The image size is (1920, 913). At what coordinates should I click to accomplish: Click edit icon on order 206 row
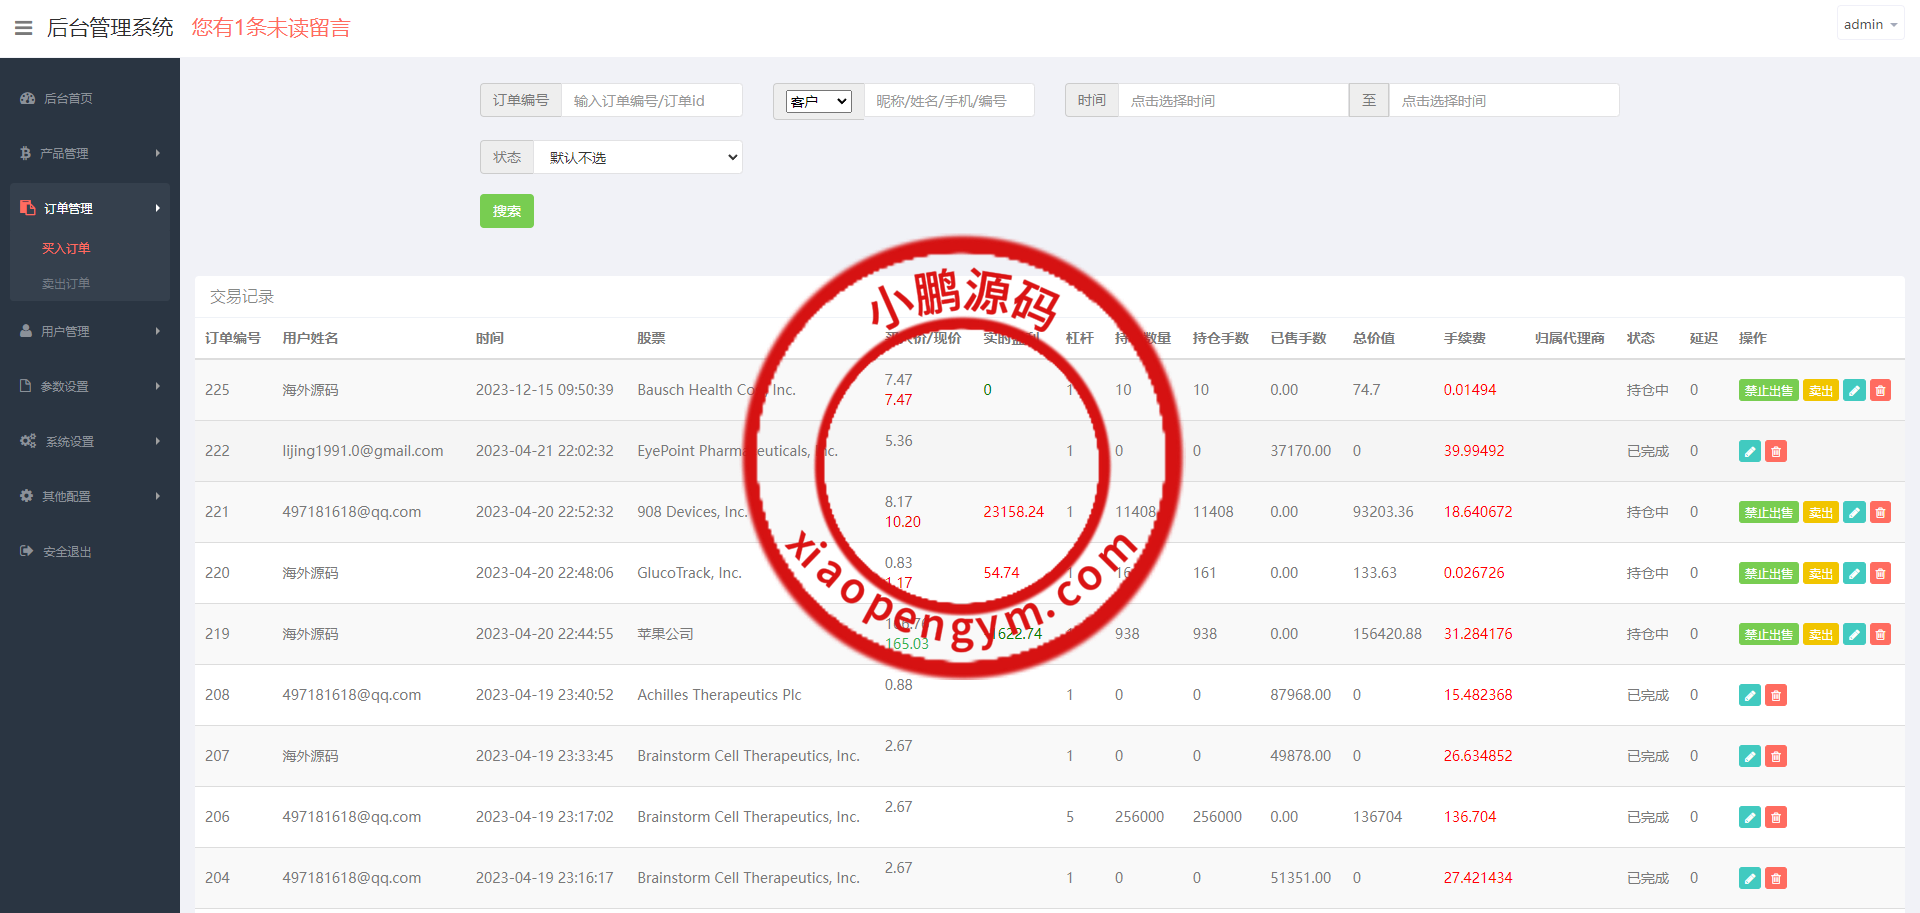[1749, 818]
